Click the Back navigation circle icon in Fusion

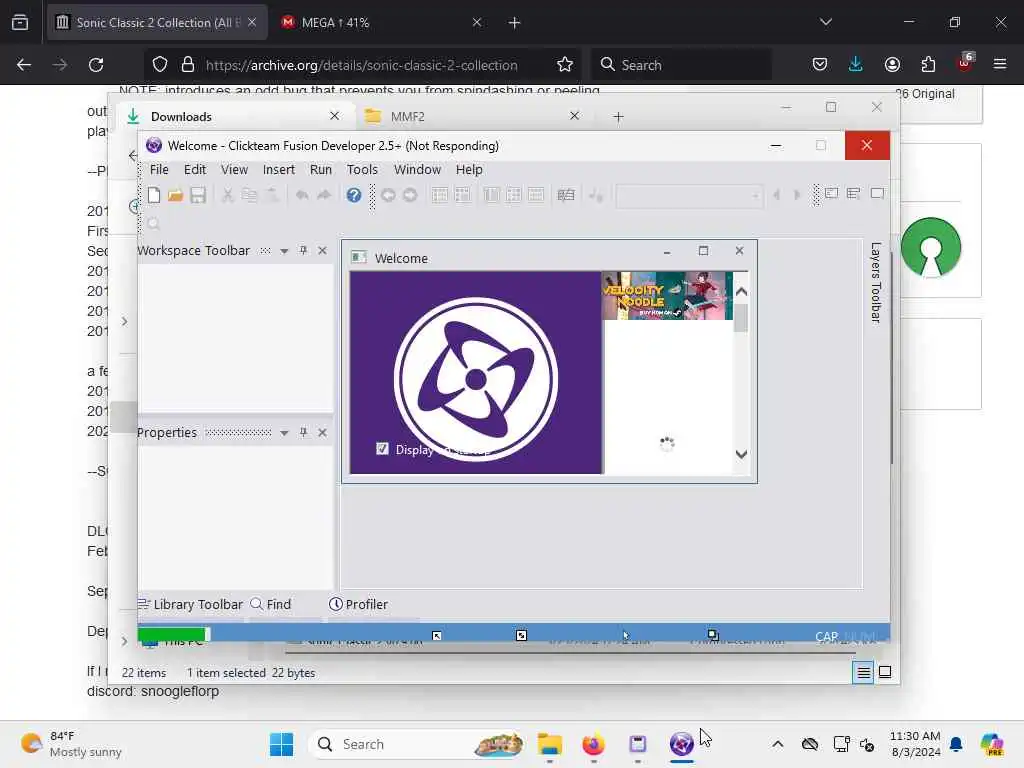[x=388, y=195]
